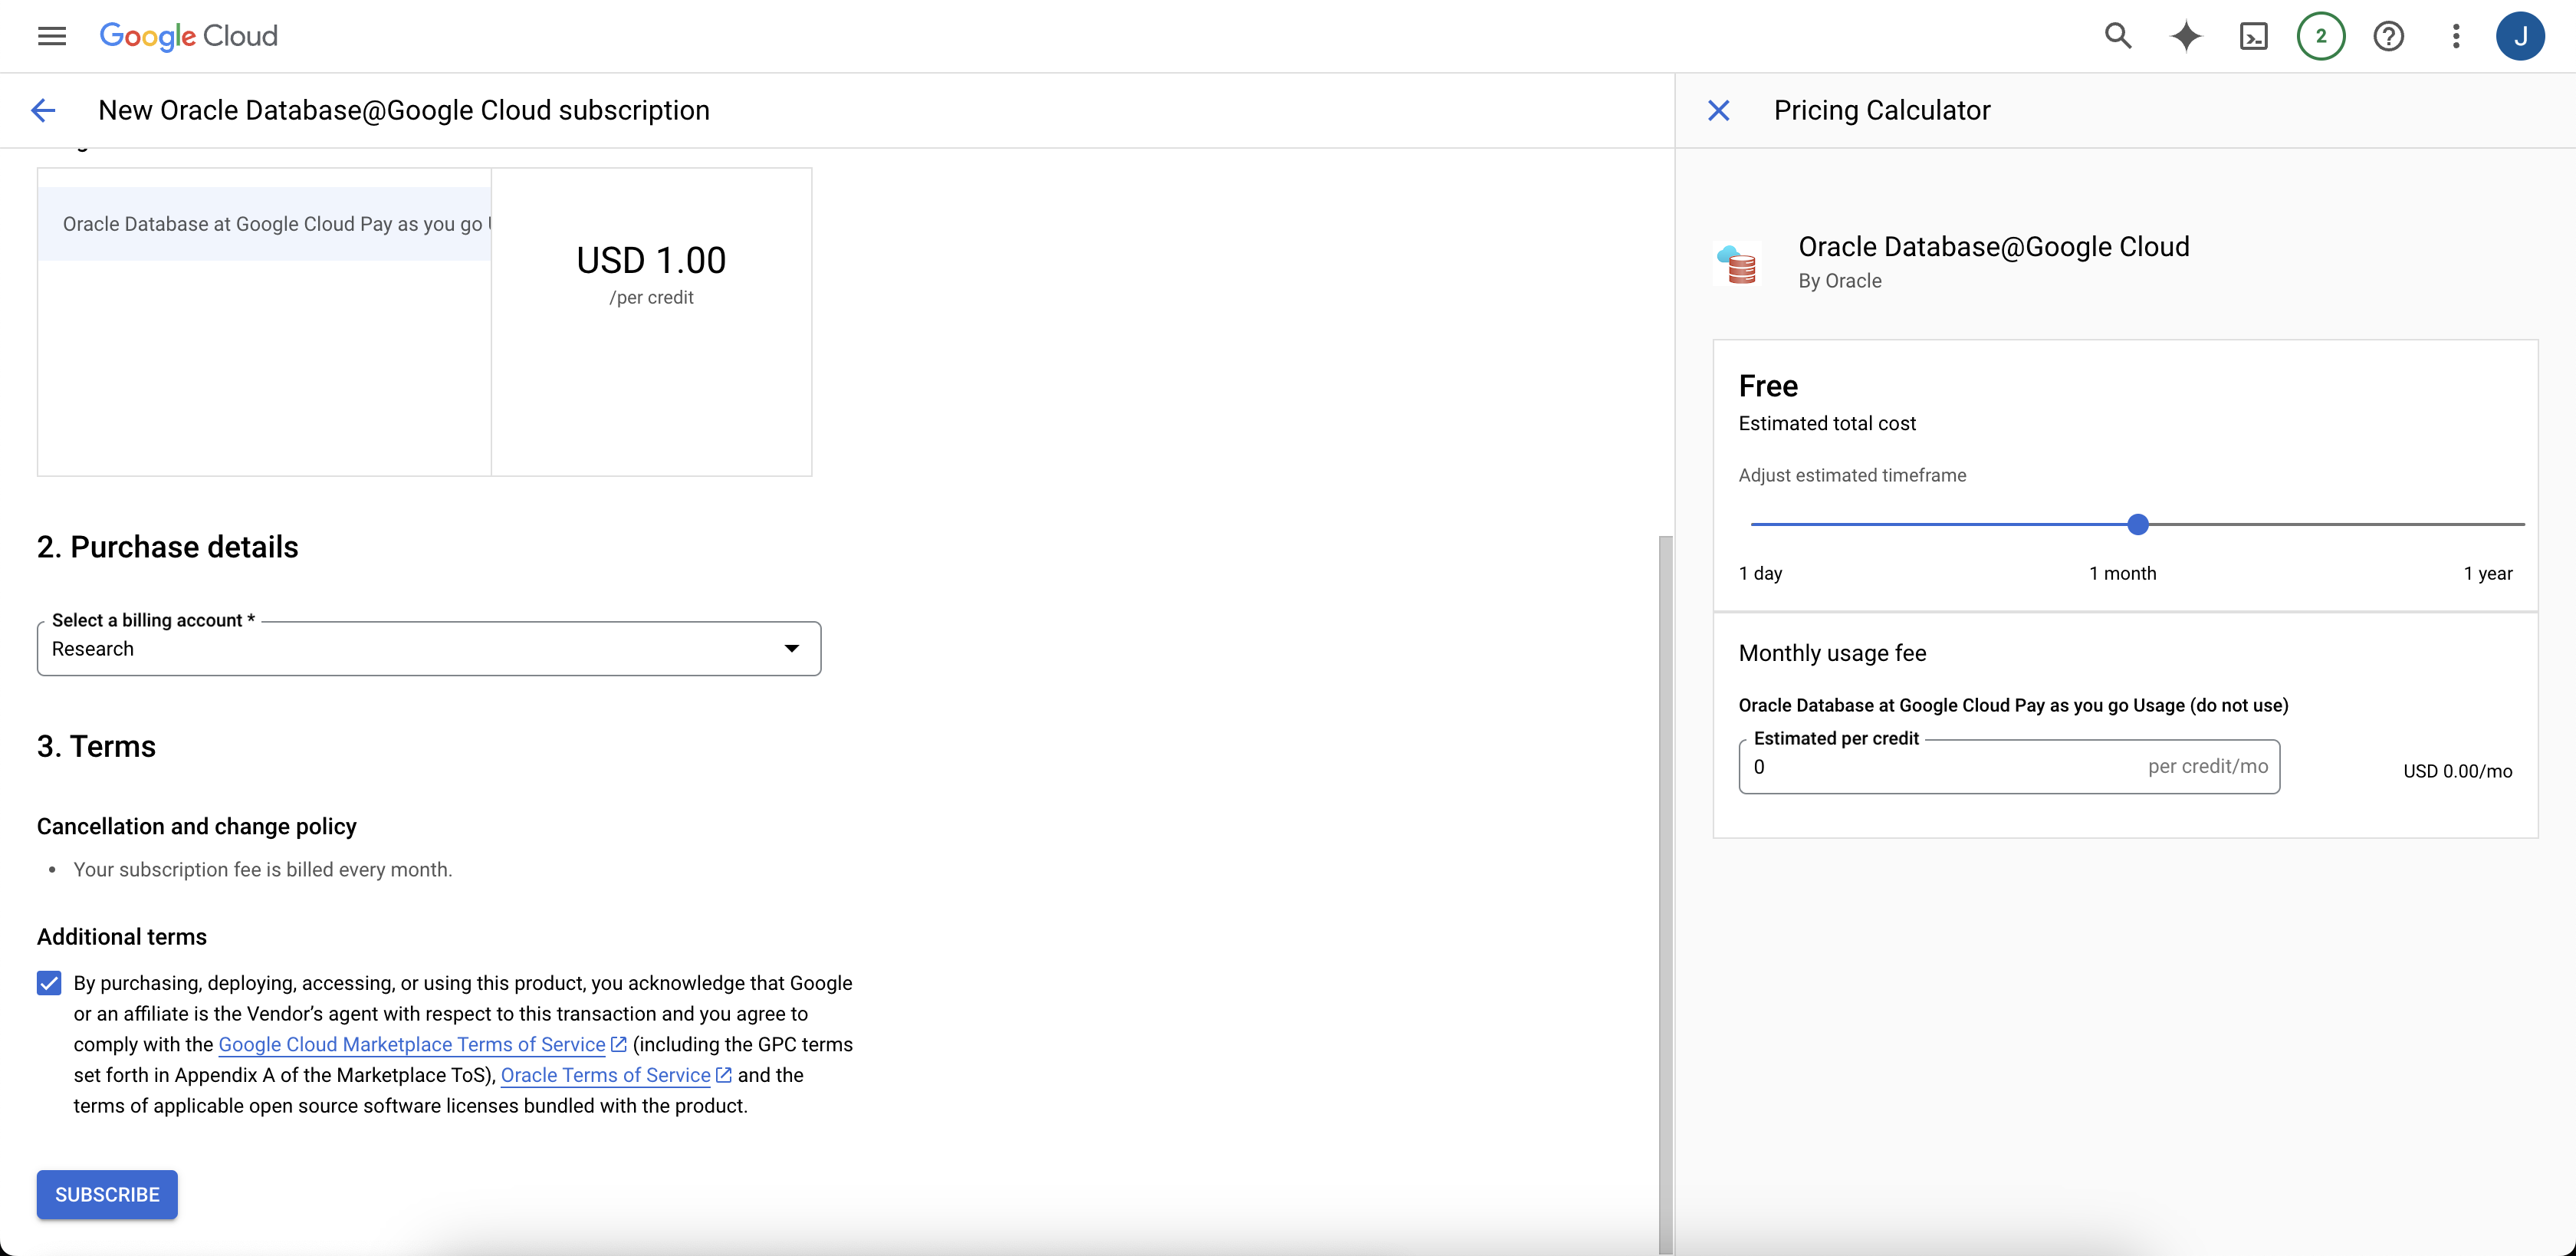Open the Google Cloud search
The image size is (2576, 1256).
(x=2118, y=36)
